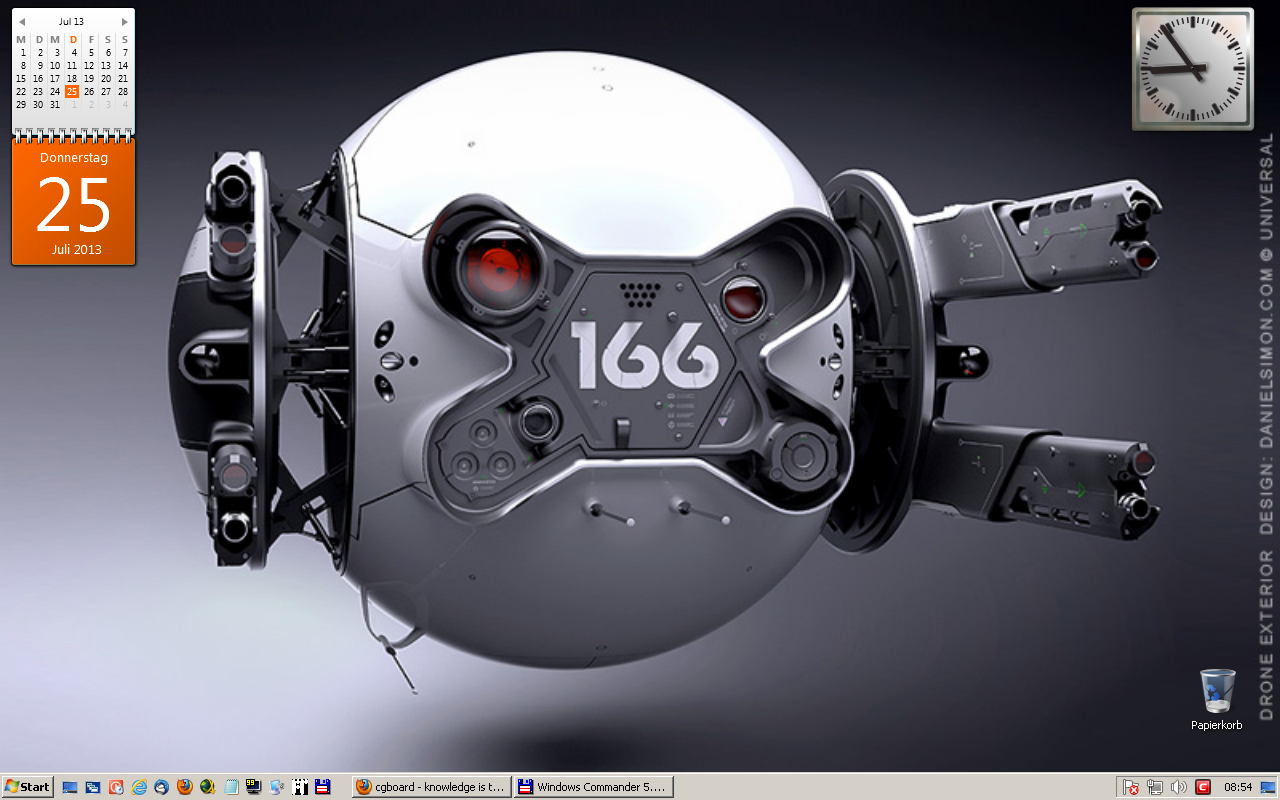The image size is (1280, 800).
Task: Go to next month in calendar gadget
Action: [125, 21]
